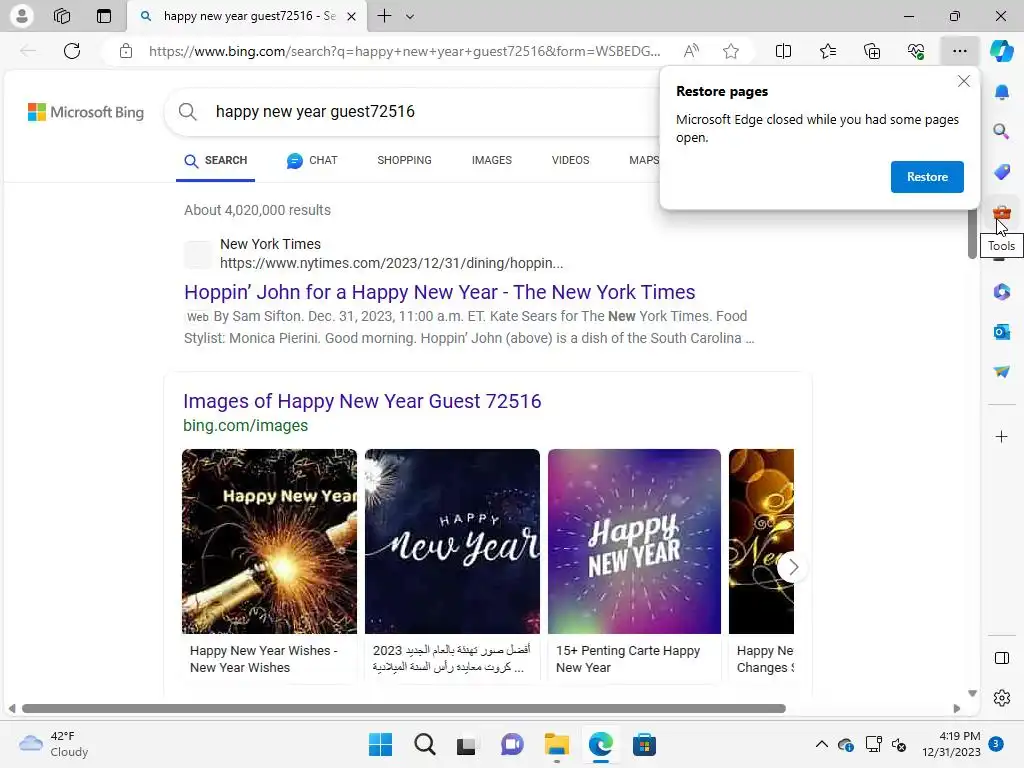Open the clock showing 4:19 PM
This screenshot has width=1024, height=768.
[951, 744]
